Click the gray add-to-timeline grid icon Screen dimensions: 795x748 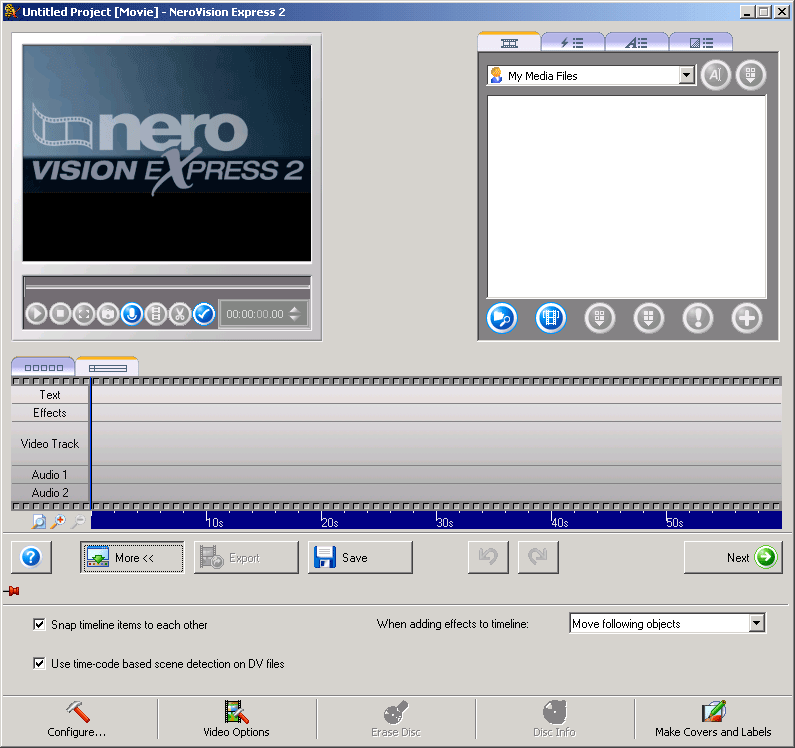click(x=599, y=318)
